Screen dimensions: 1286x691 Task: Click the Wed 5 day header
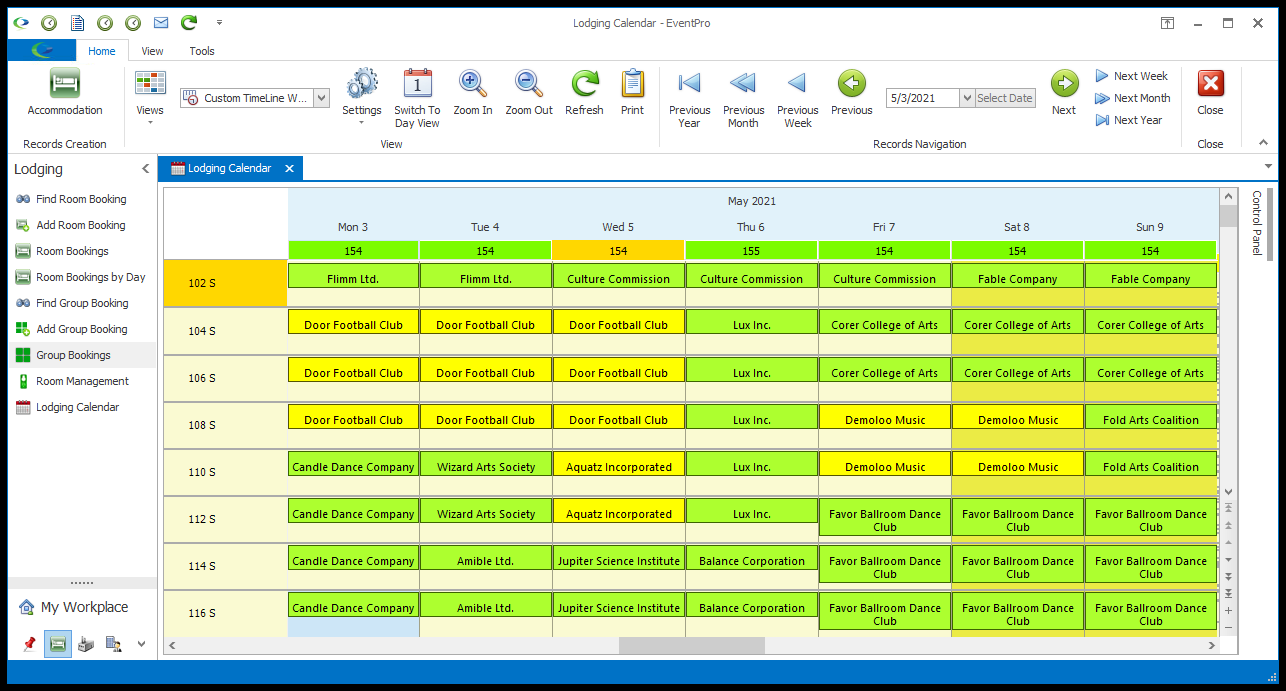(618, 227)
